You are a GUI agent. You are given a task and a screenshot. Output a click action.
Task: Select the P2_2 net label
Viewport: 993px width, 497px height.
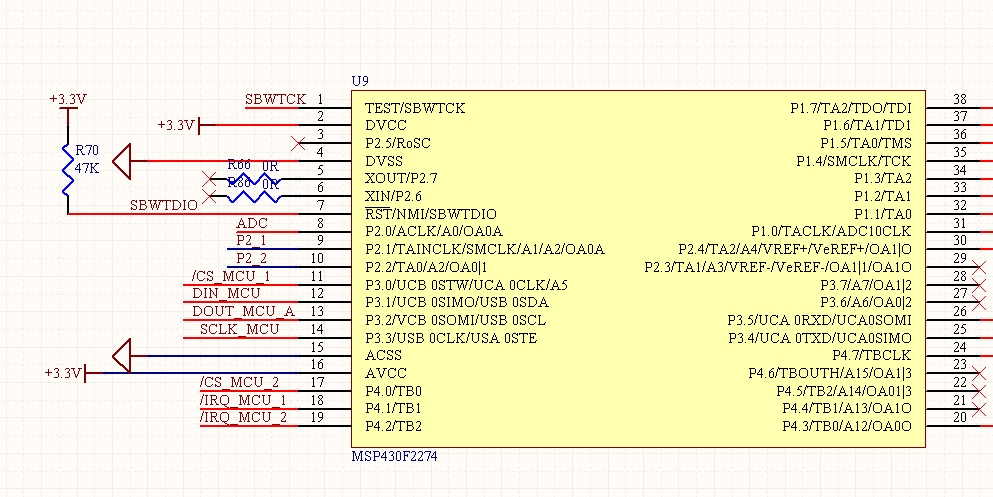tap(251, 258)
